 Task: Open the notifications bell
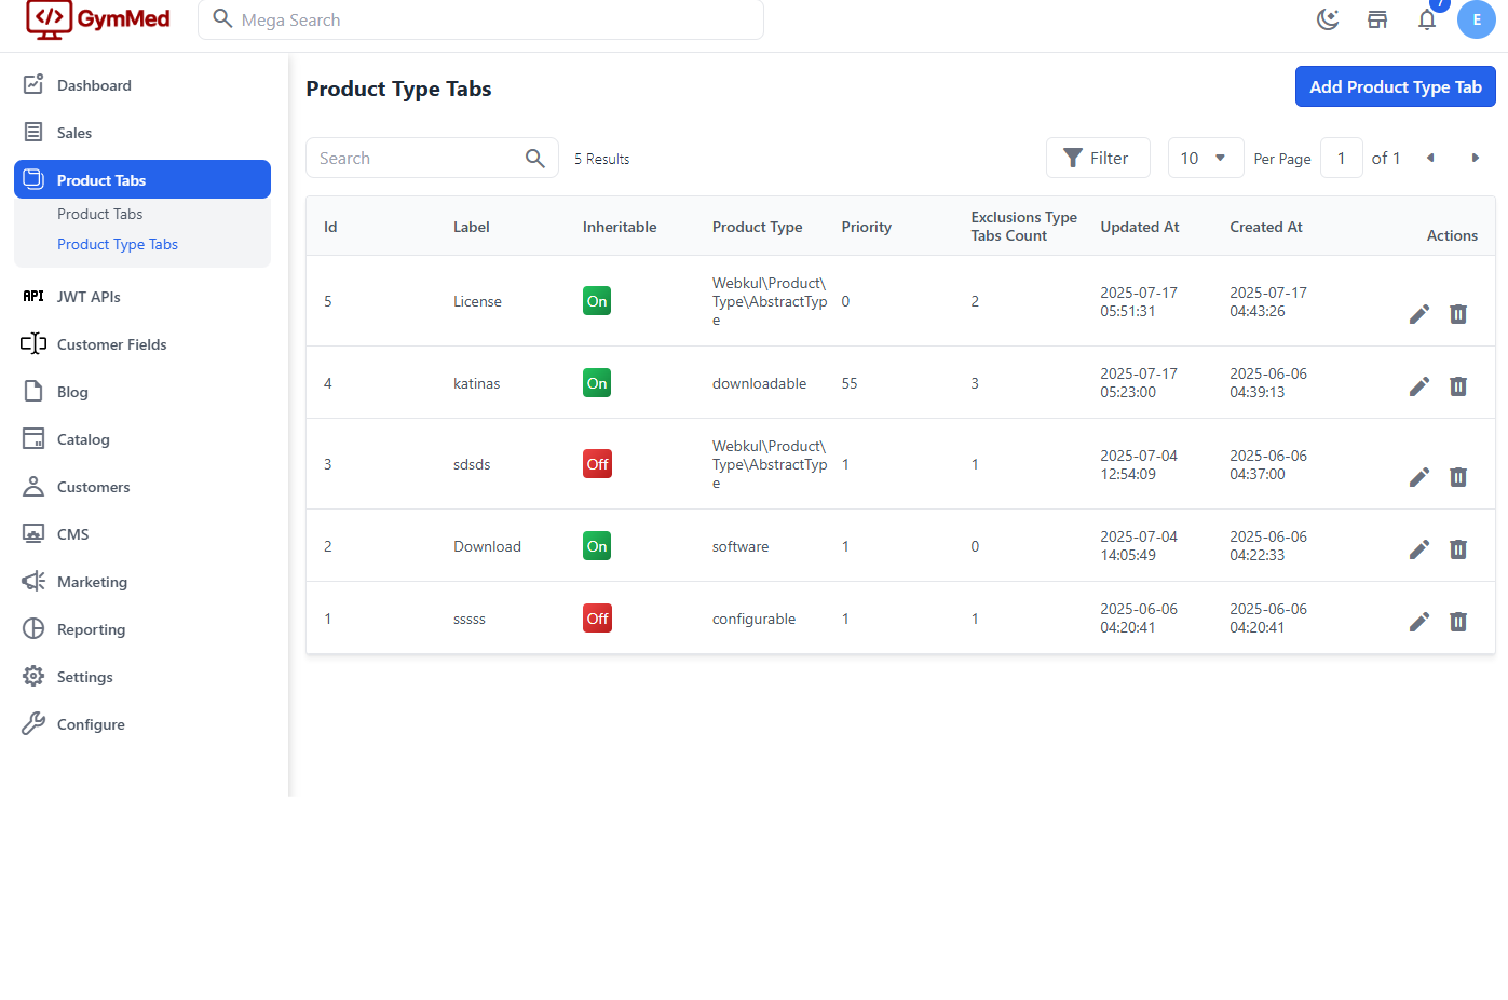coord(1427,20)
